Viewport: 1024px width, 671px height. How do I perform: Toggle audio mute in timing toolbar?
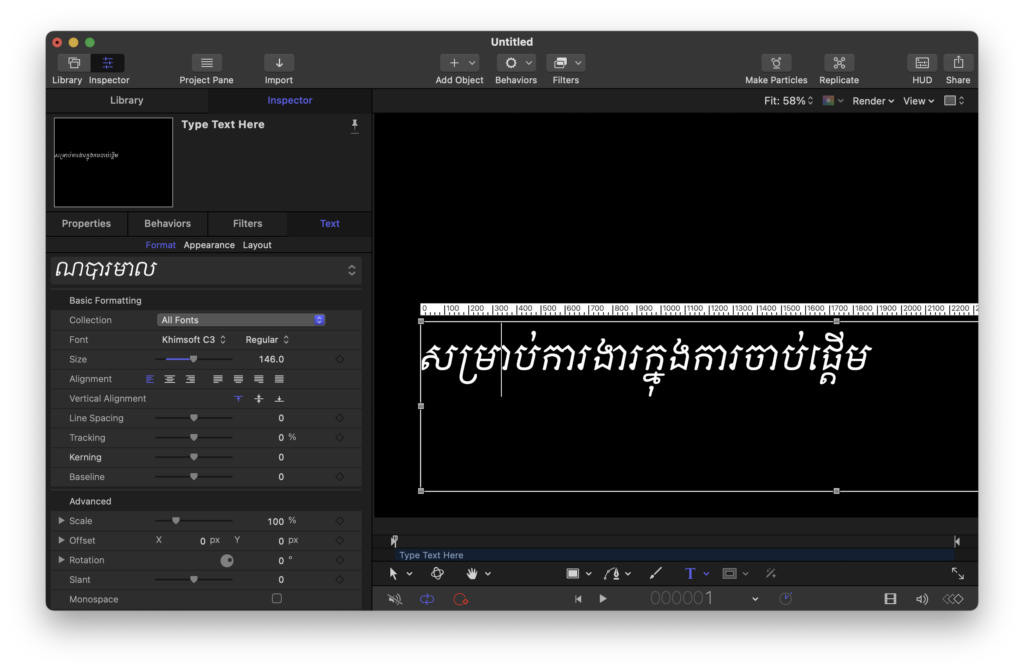coord(395,599)
